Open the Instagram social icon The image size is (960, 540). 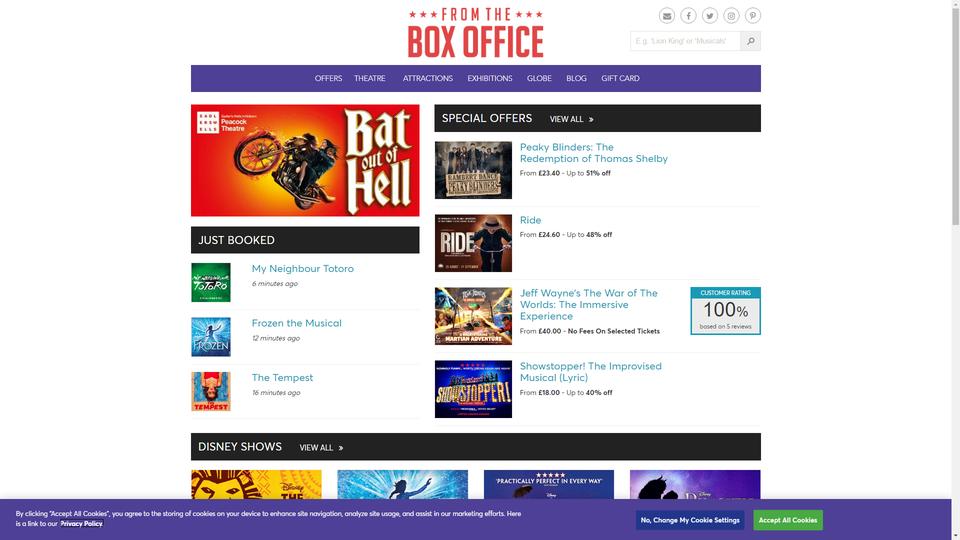tap(731, 16)
